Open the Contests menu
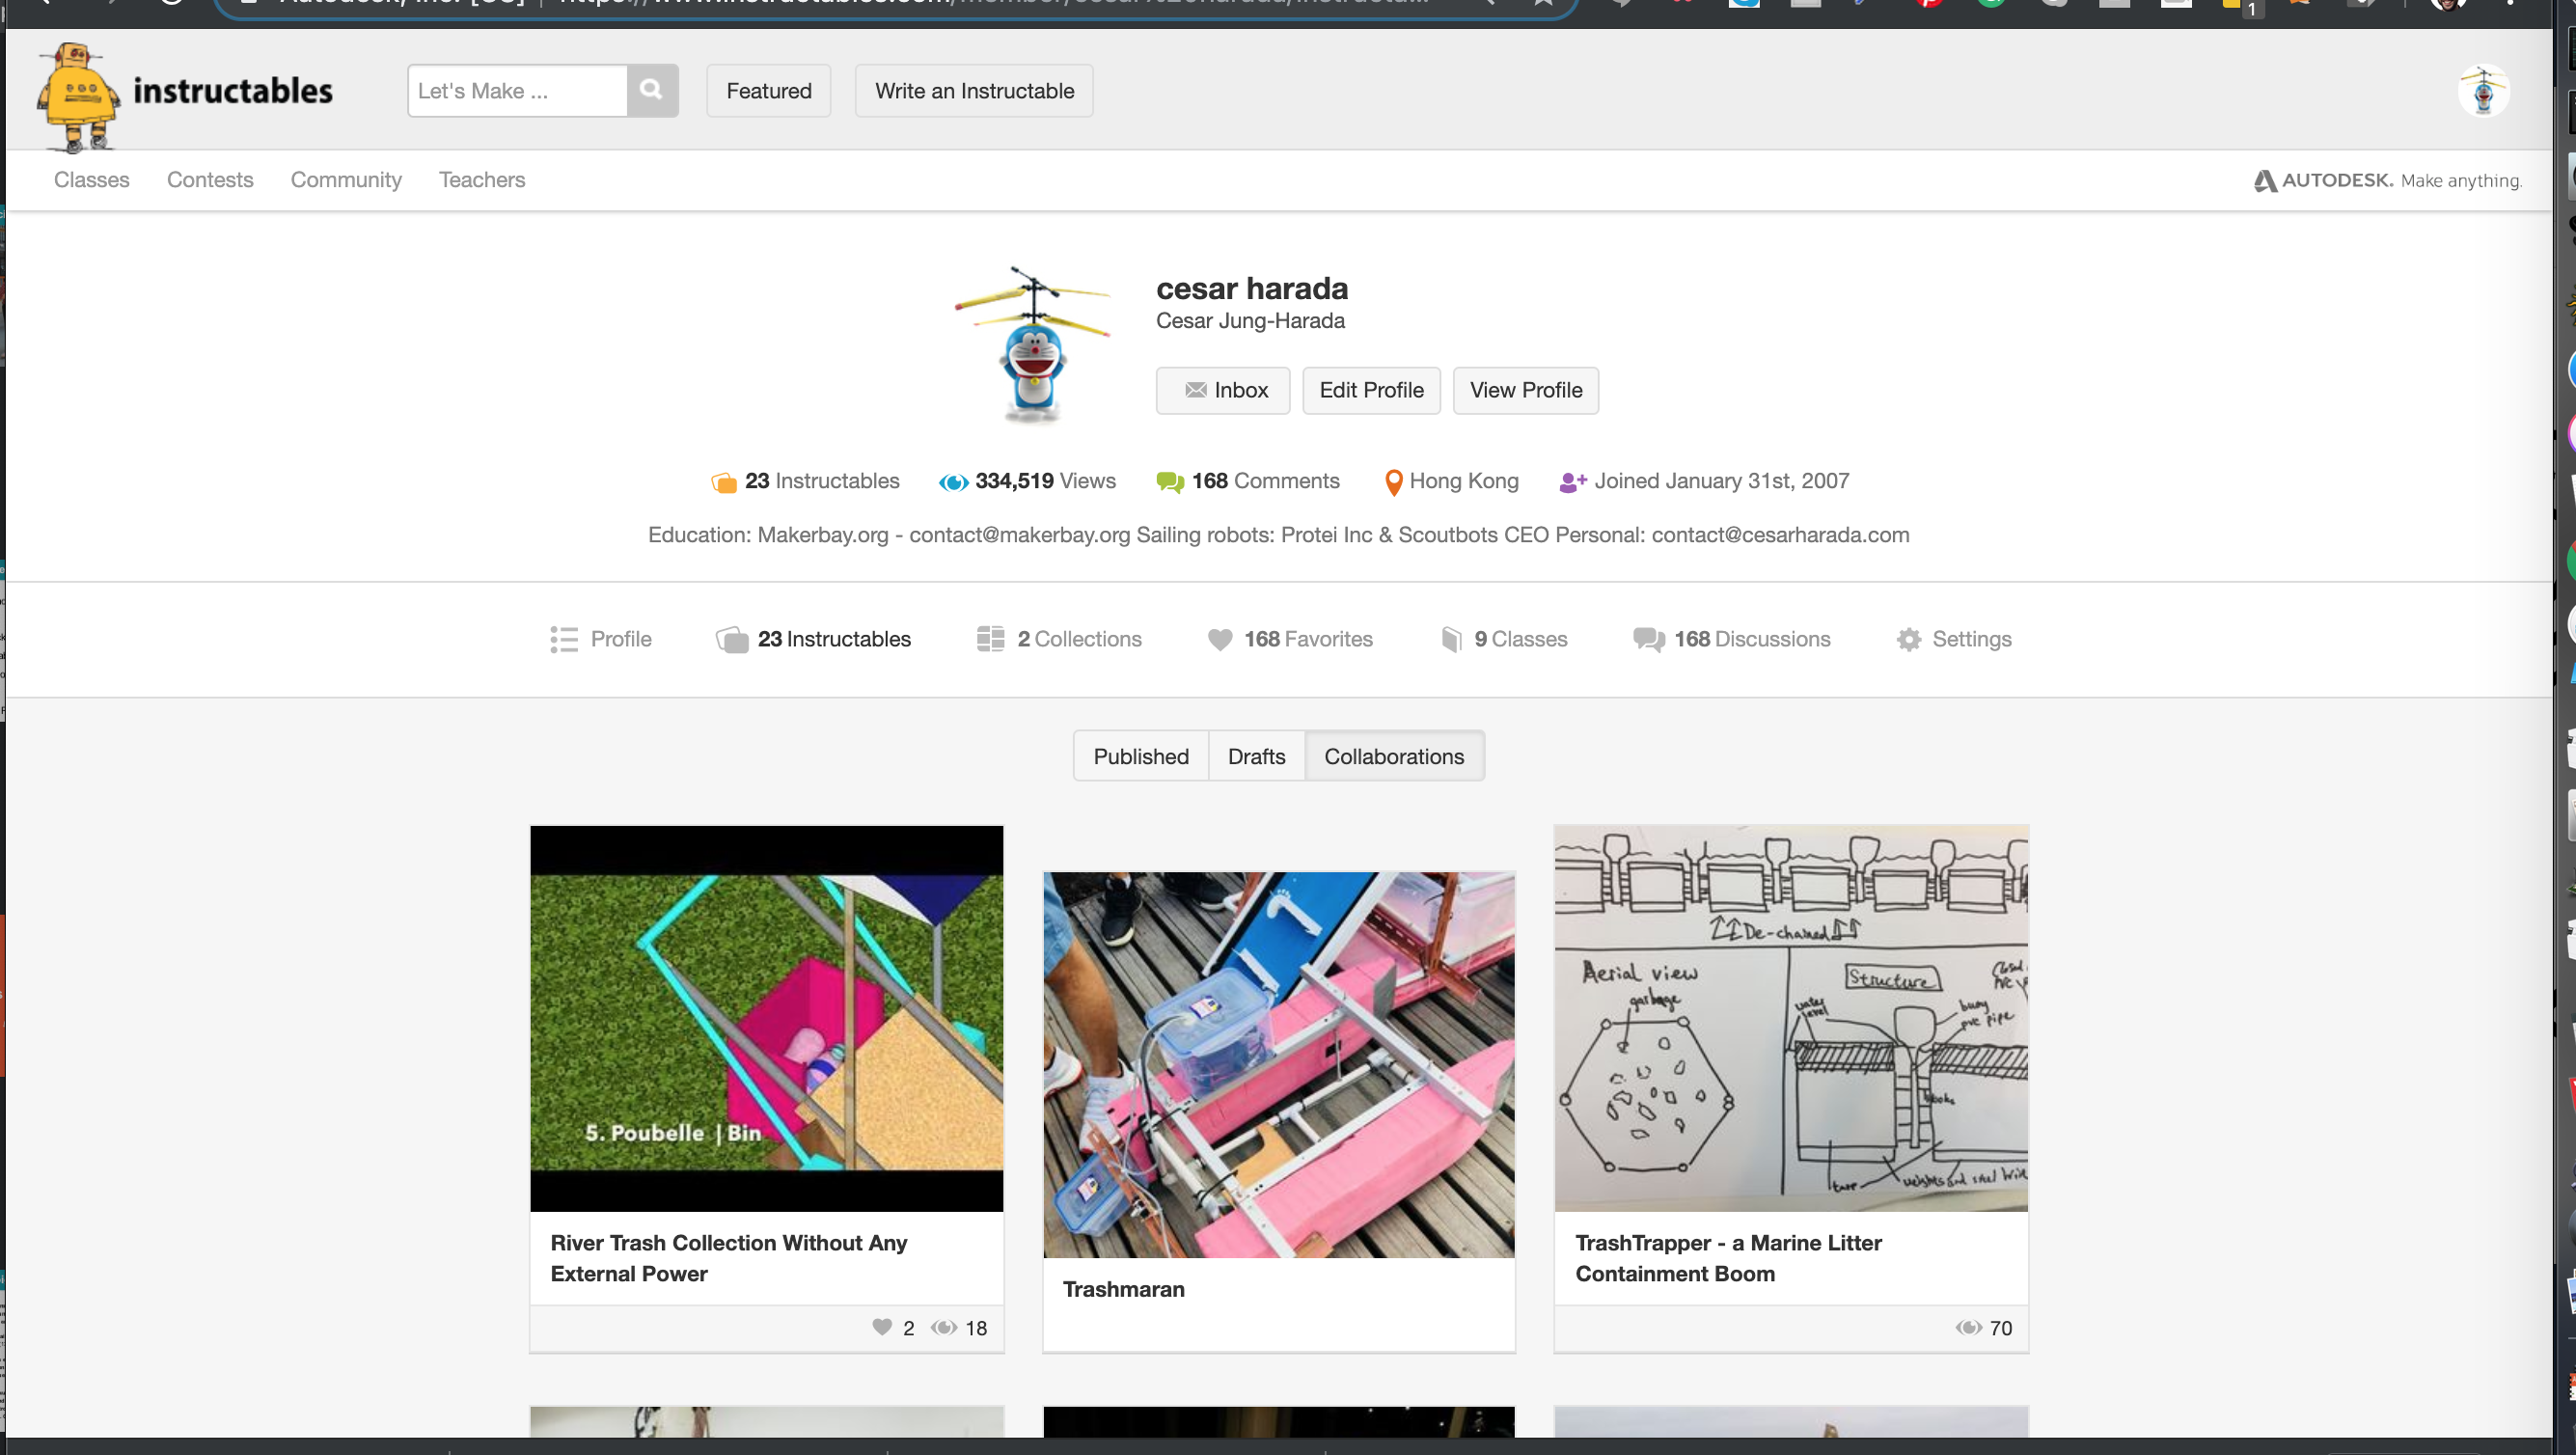 (210, 180)
